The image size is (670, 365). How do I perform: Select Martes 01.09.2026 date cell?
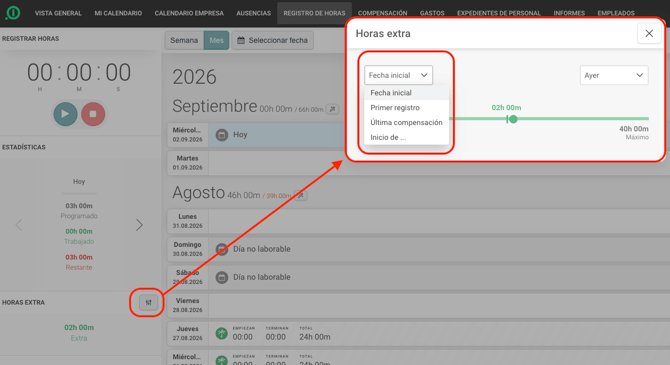[x=188, y=163]
